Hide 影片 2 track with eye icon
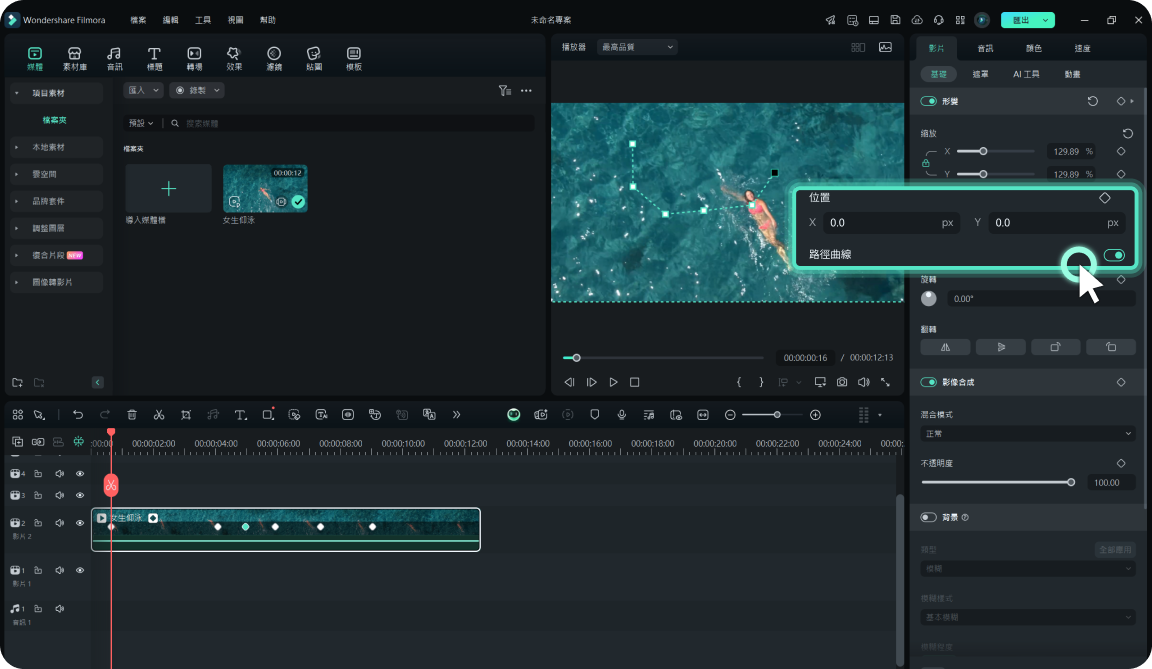This screenshot has height=669, width=1152. tap(80, 523)
